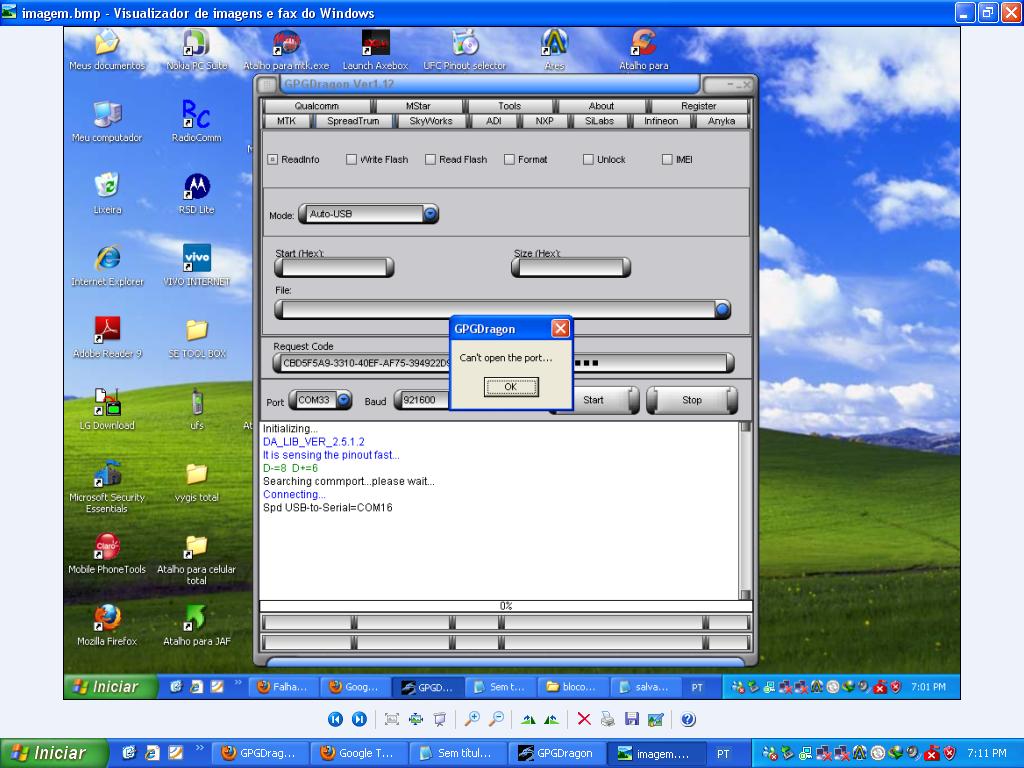Click the Stop button
Viewport: 1024px width, 768px height.
tap(692, 400)
